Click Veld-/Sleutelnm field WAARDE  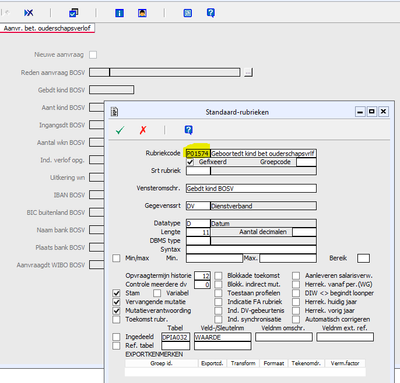[223, 337]
